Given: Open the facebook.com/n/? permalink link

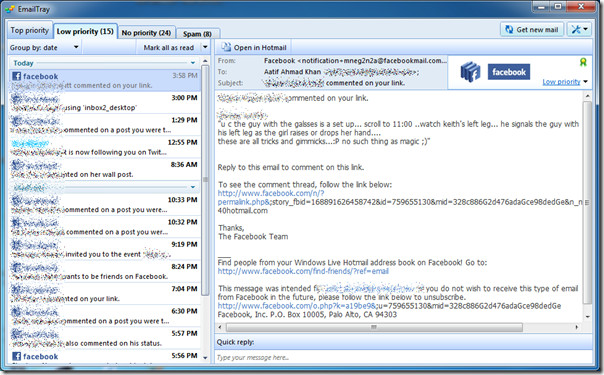Looking at the screenshot, I should coord(271,198).
